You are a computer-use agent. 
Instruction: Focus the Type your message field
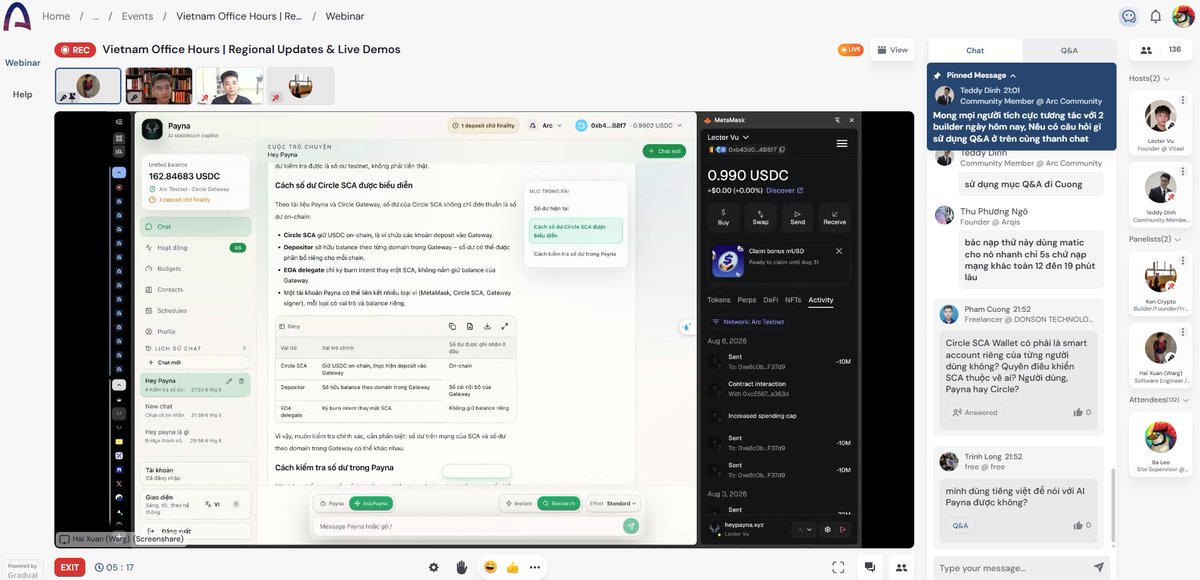[1012, 568]
